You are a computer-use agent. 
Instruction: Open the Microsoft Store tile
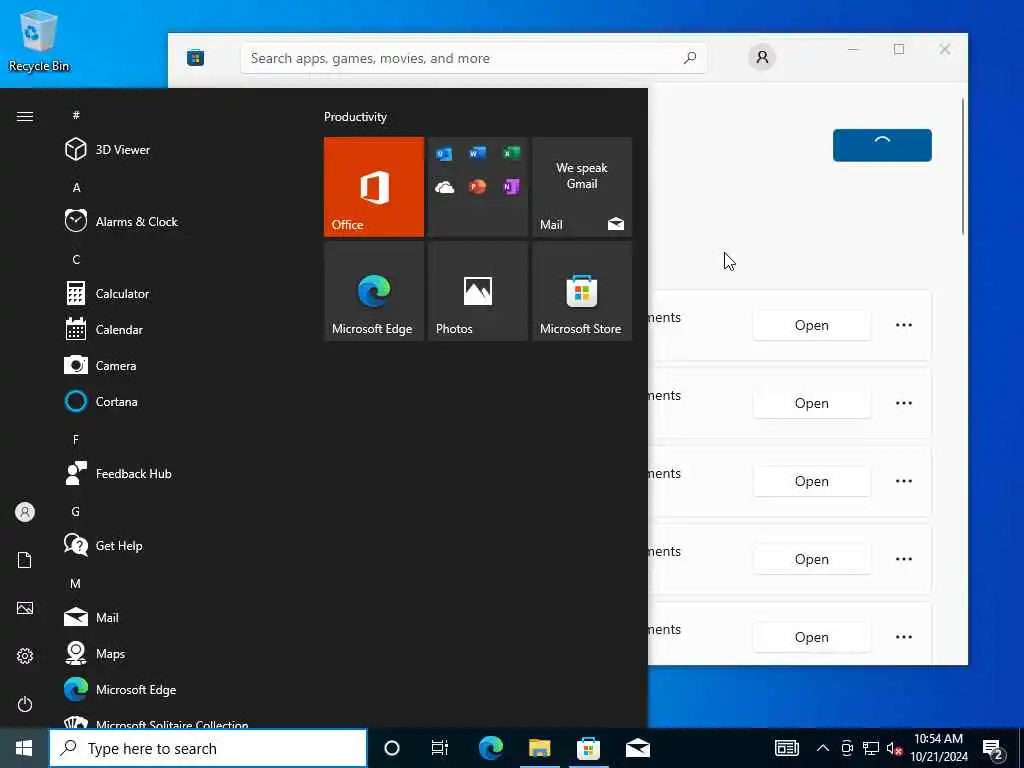tap(582, 291)
